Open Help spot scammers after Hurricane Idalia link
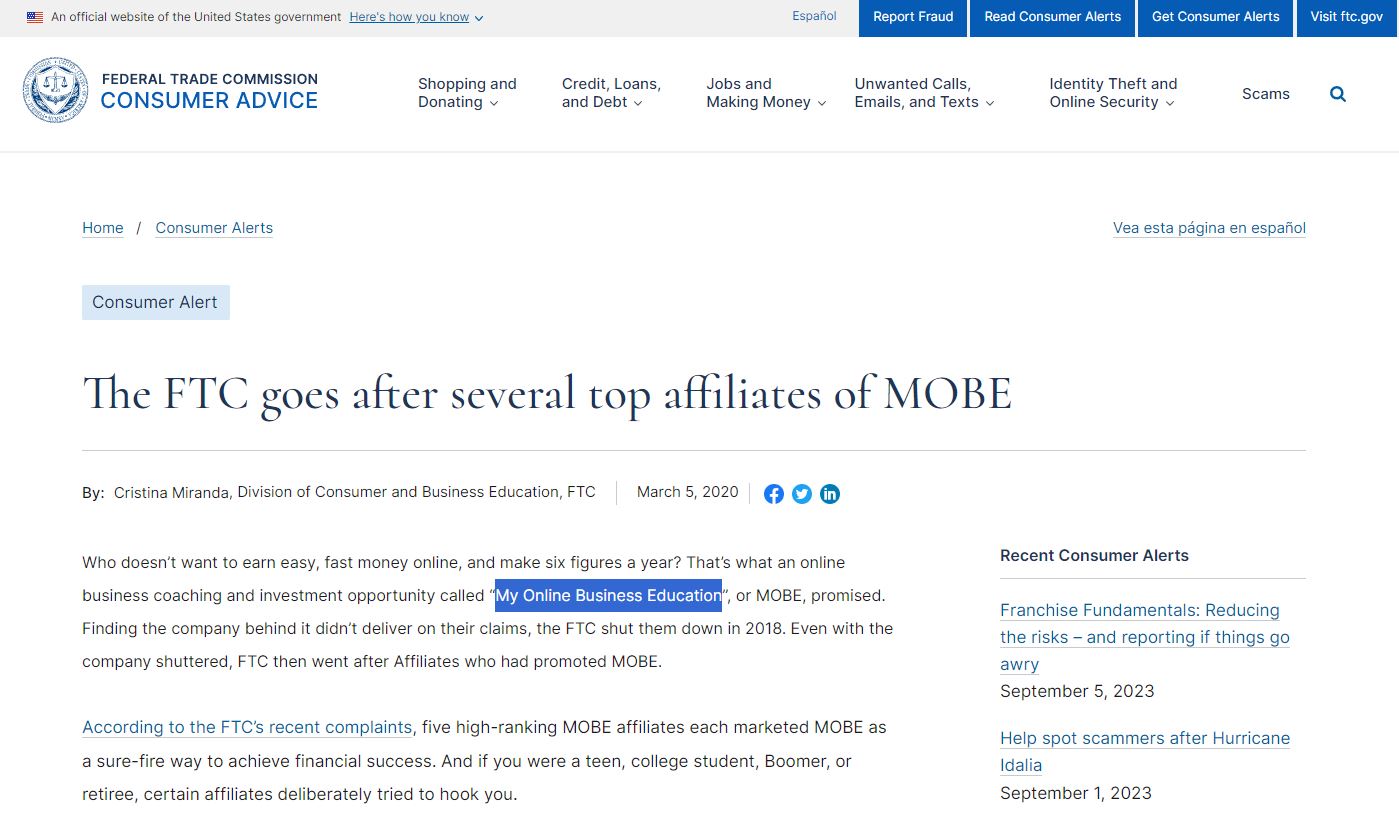 point(1145,751)
